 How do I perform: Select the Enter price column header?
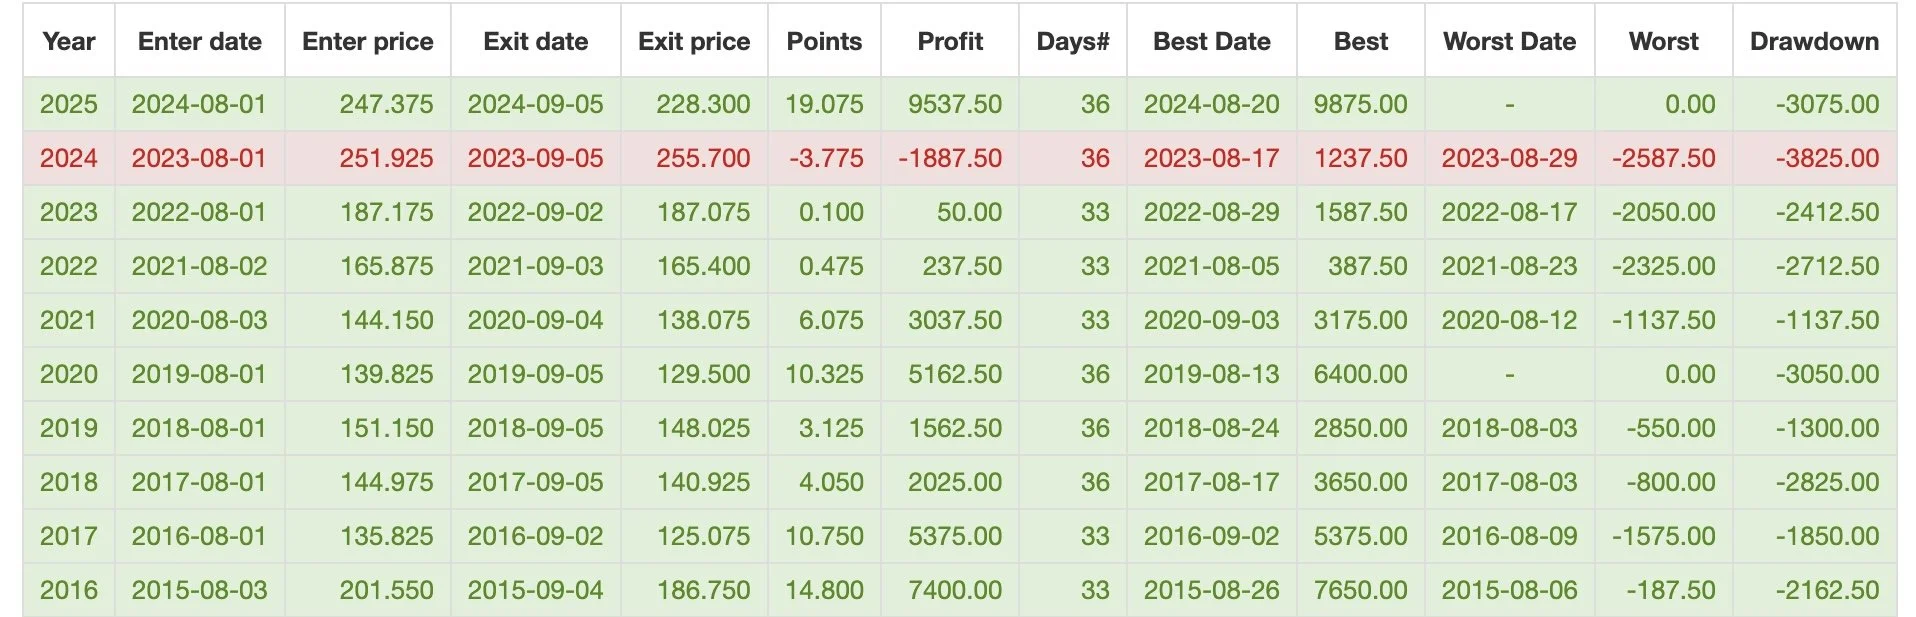(368, 41)
